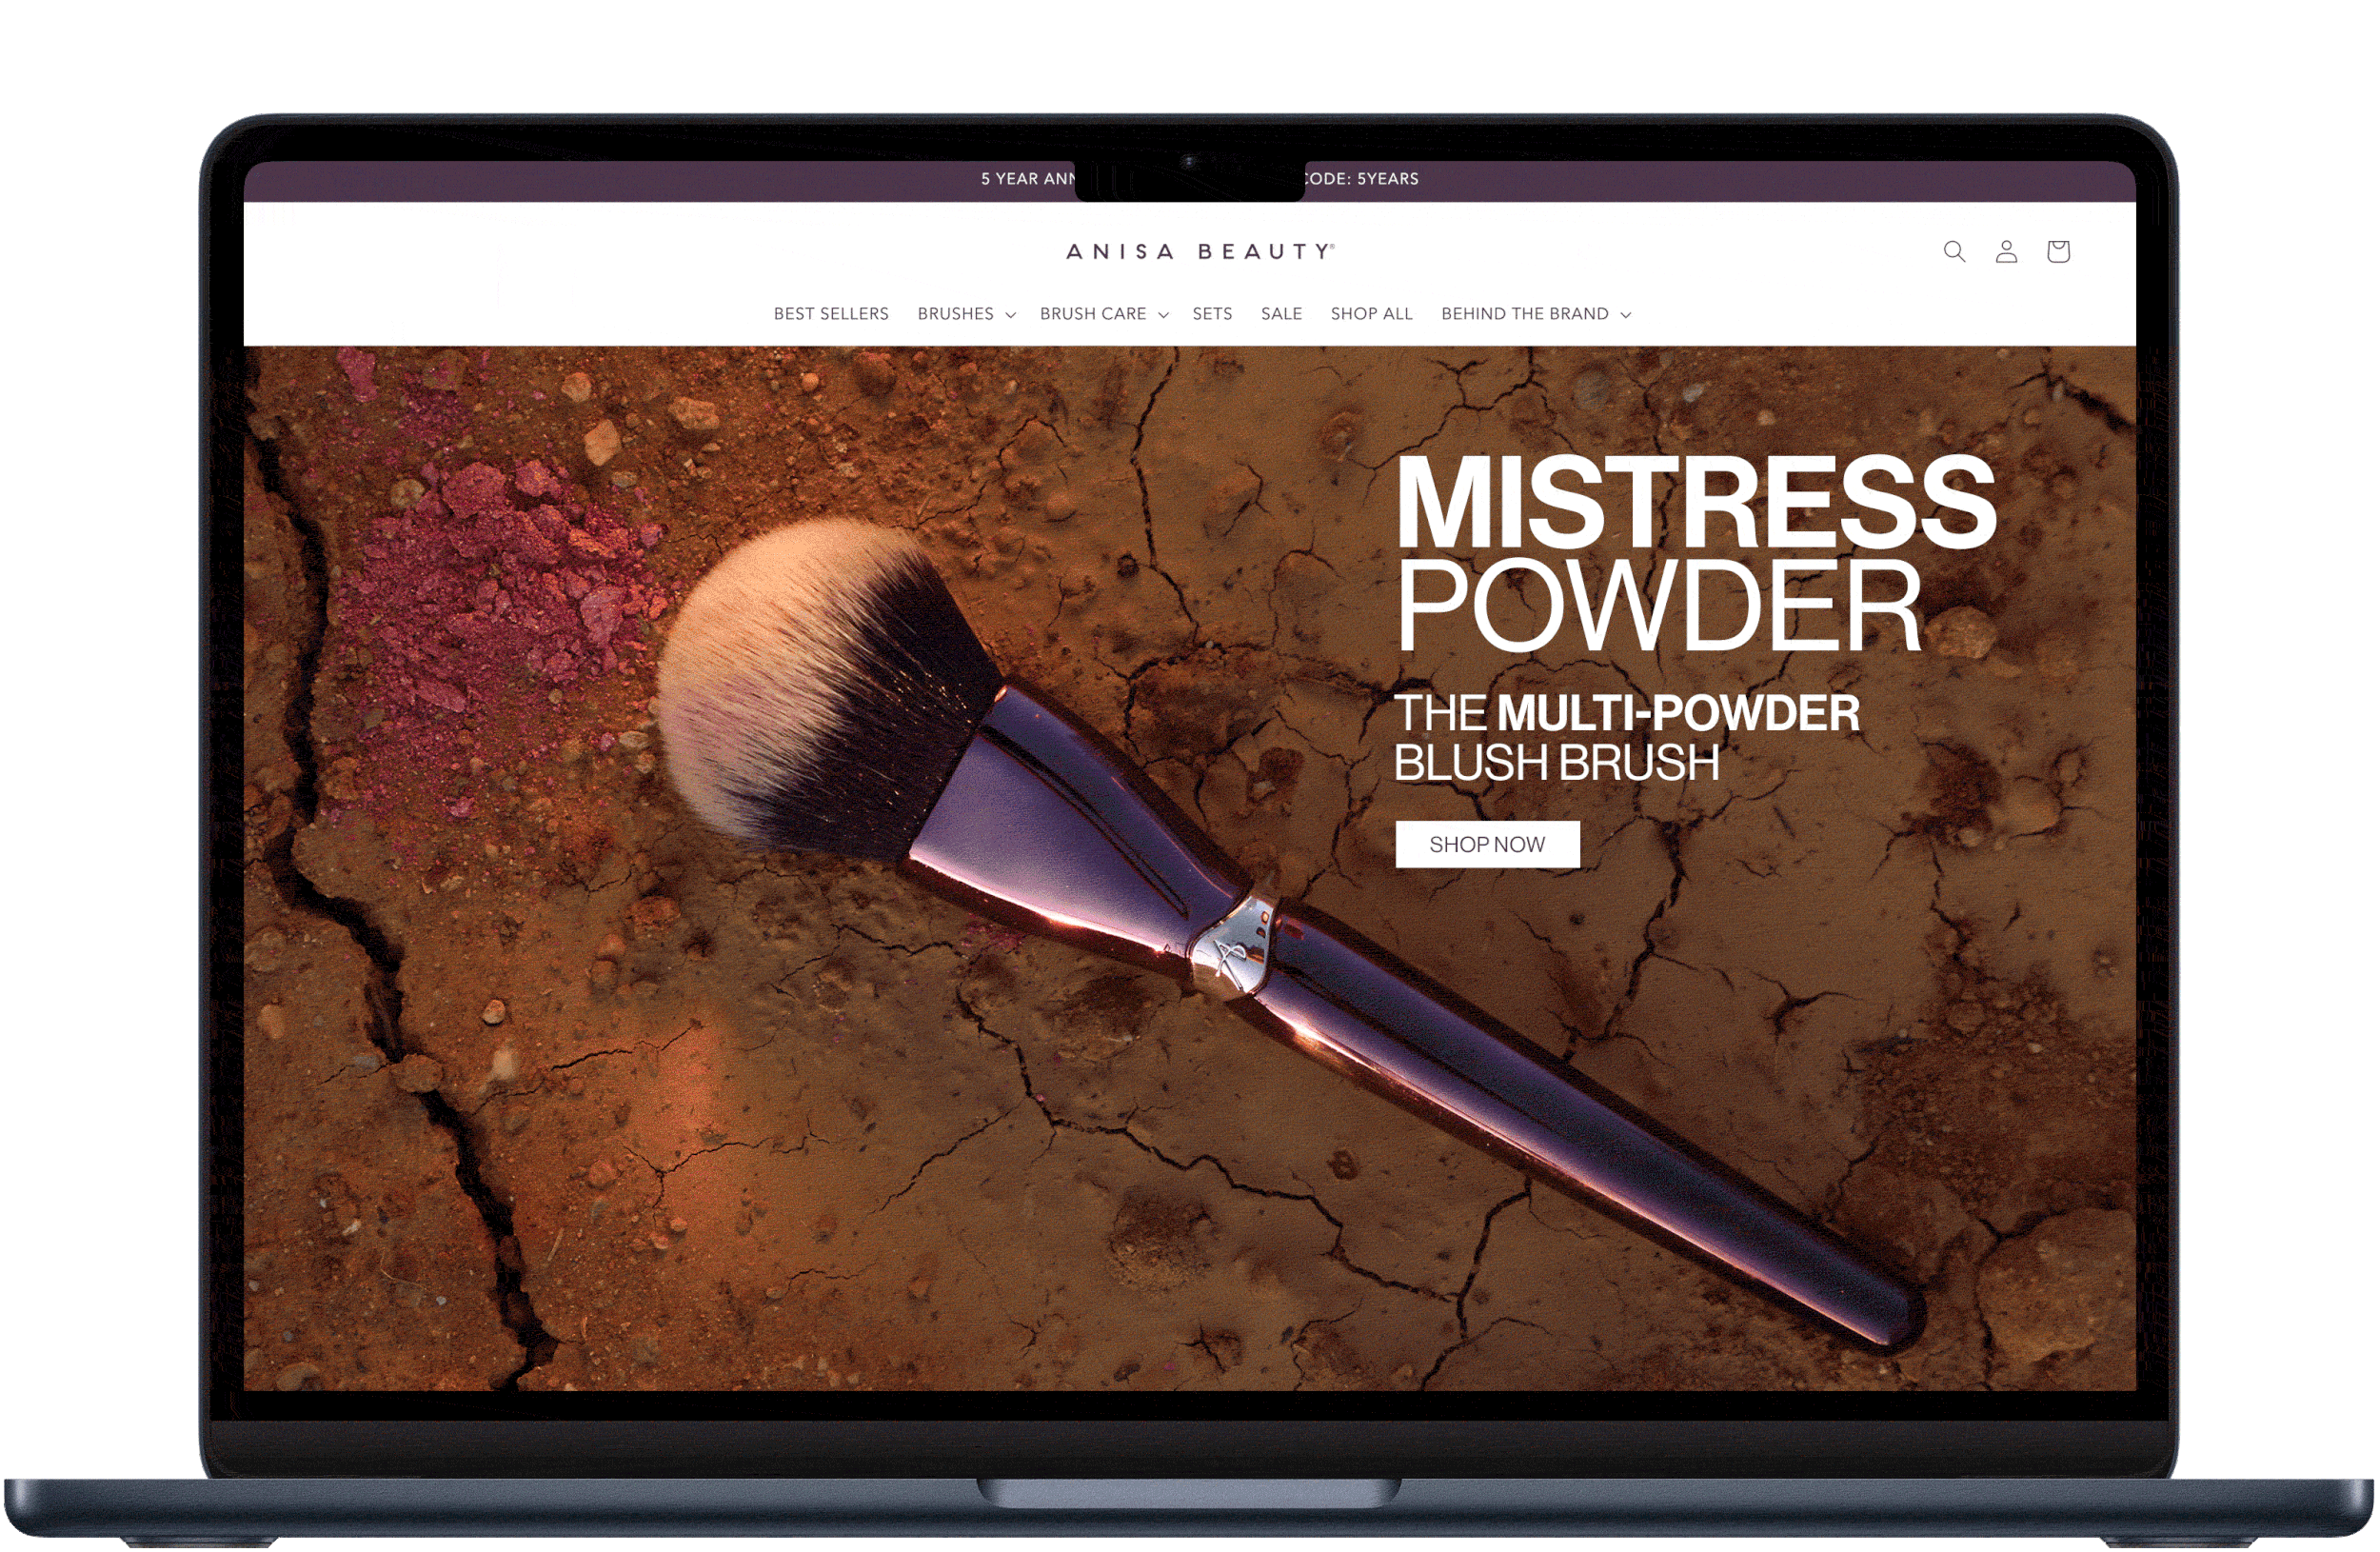Open the shopping cart icon
The image size is (2380, 1552).
[x=2058, y=252]
